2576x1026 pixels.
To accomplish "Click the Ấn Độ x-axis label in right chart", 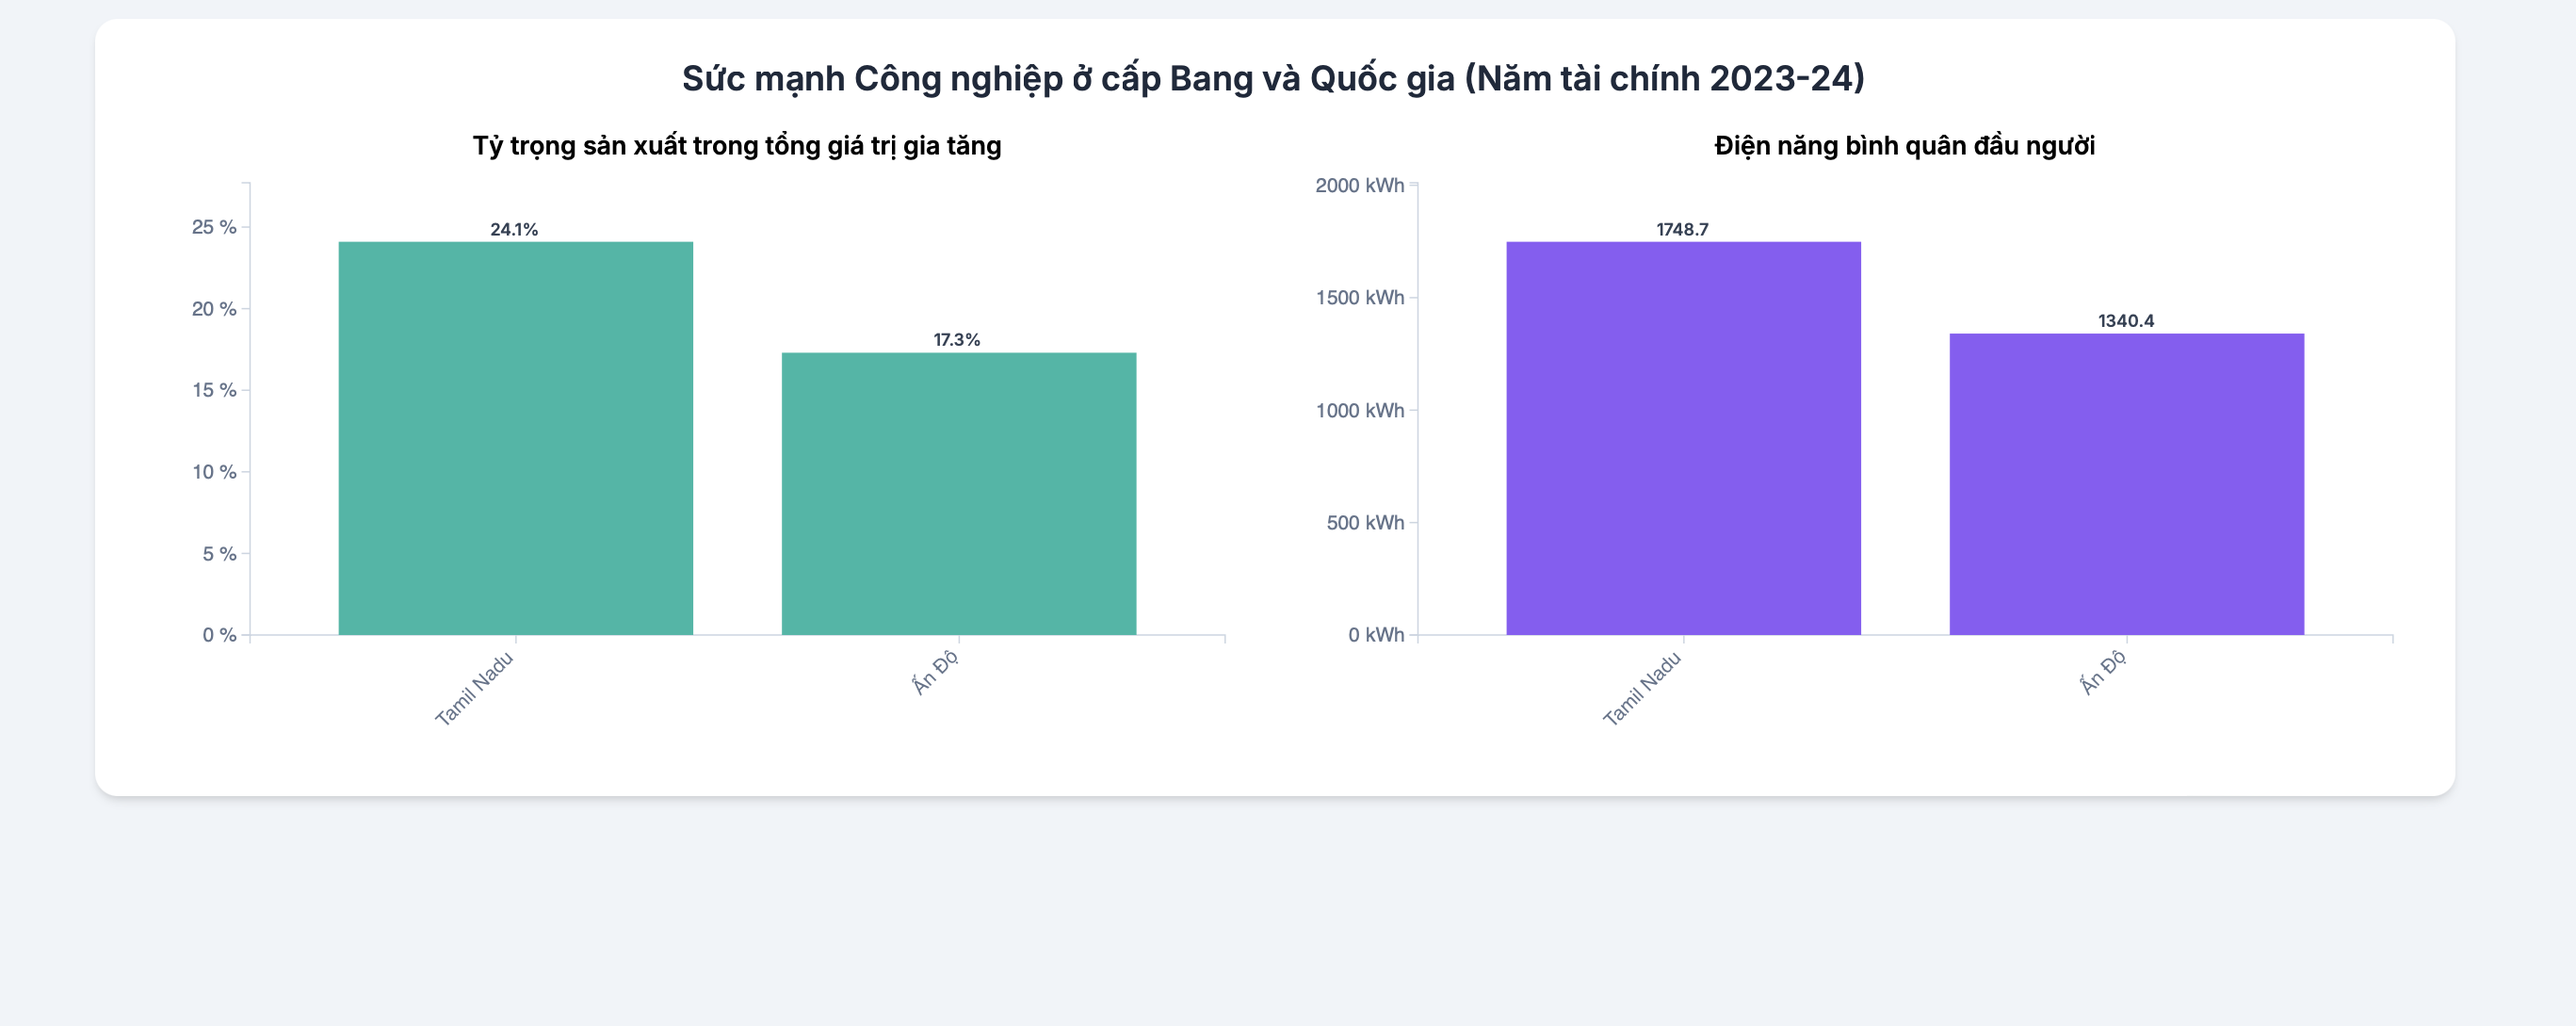I will coord(2104,672).
